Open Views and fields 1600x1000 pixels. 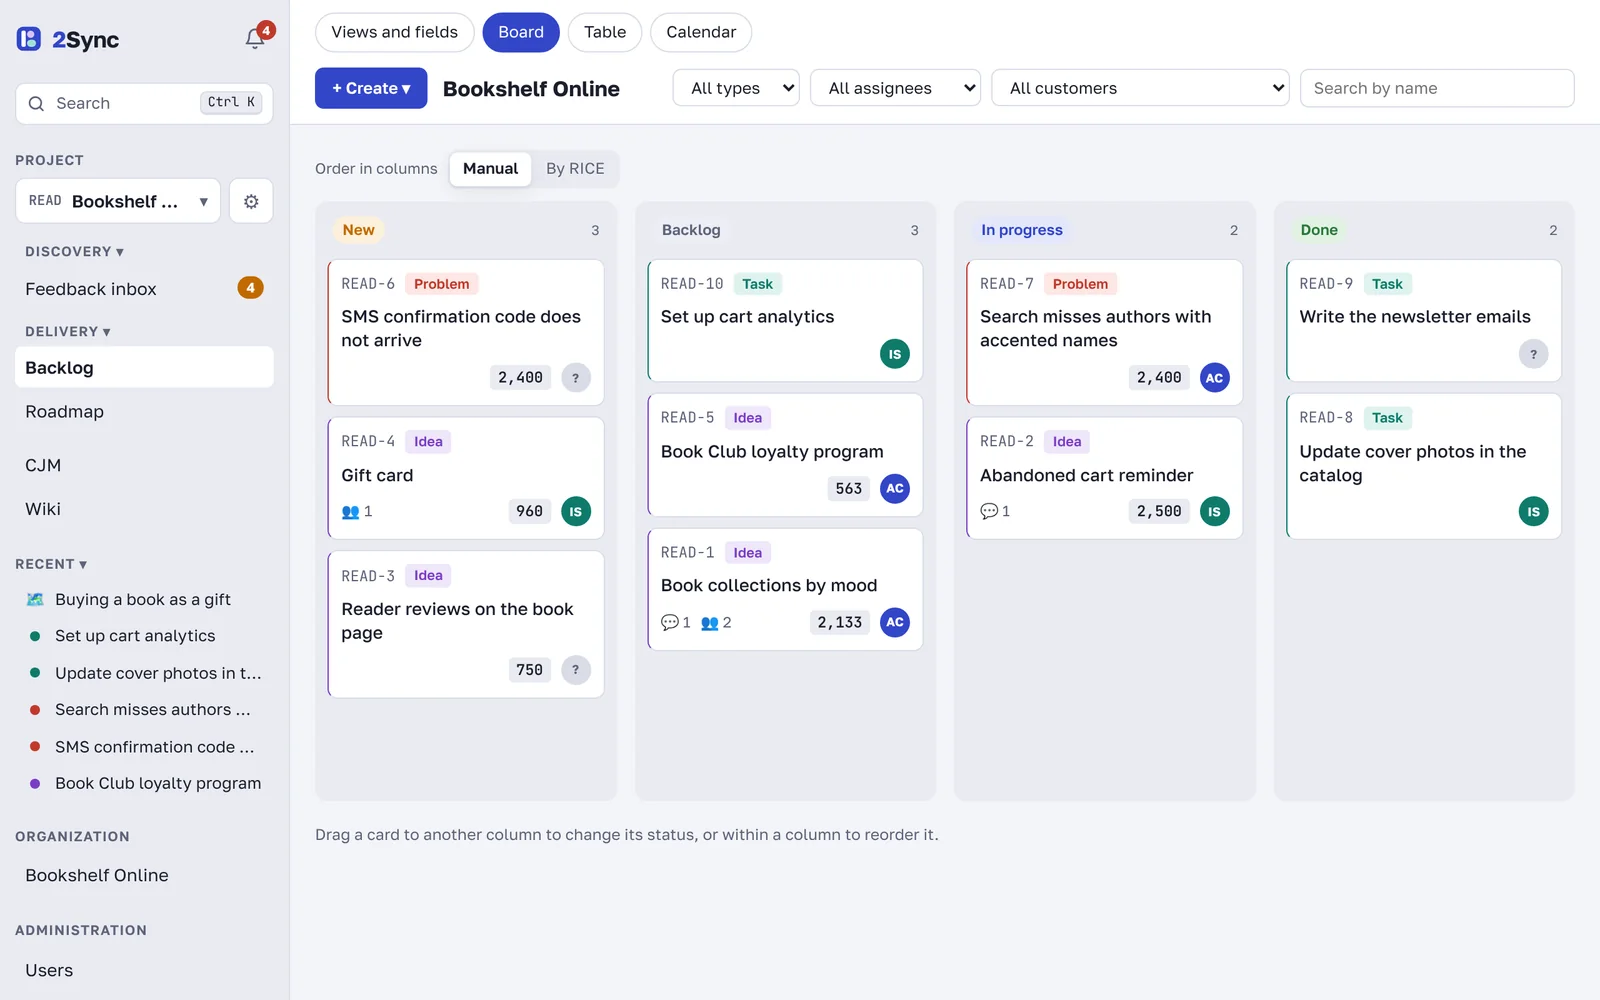pyautogui.click(x=395, y=32)
